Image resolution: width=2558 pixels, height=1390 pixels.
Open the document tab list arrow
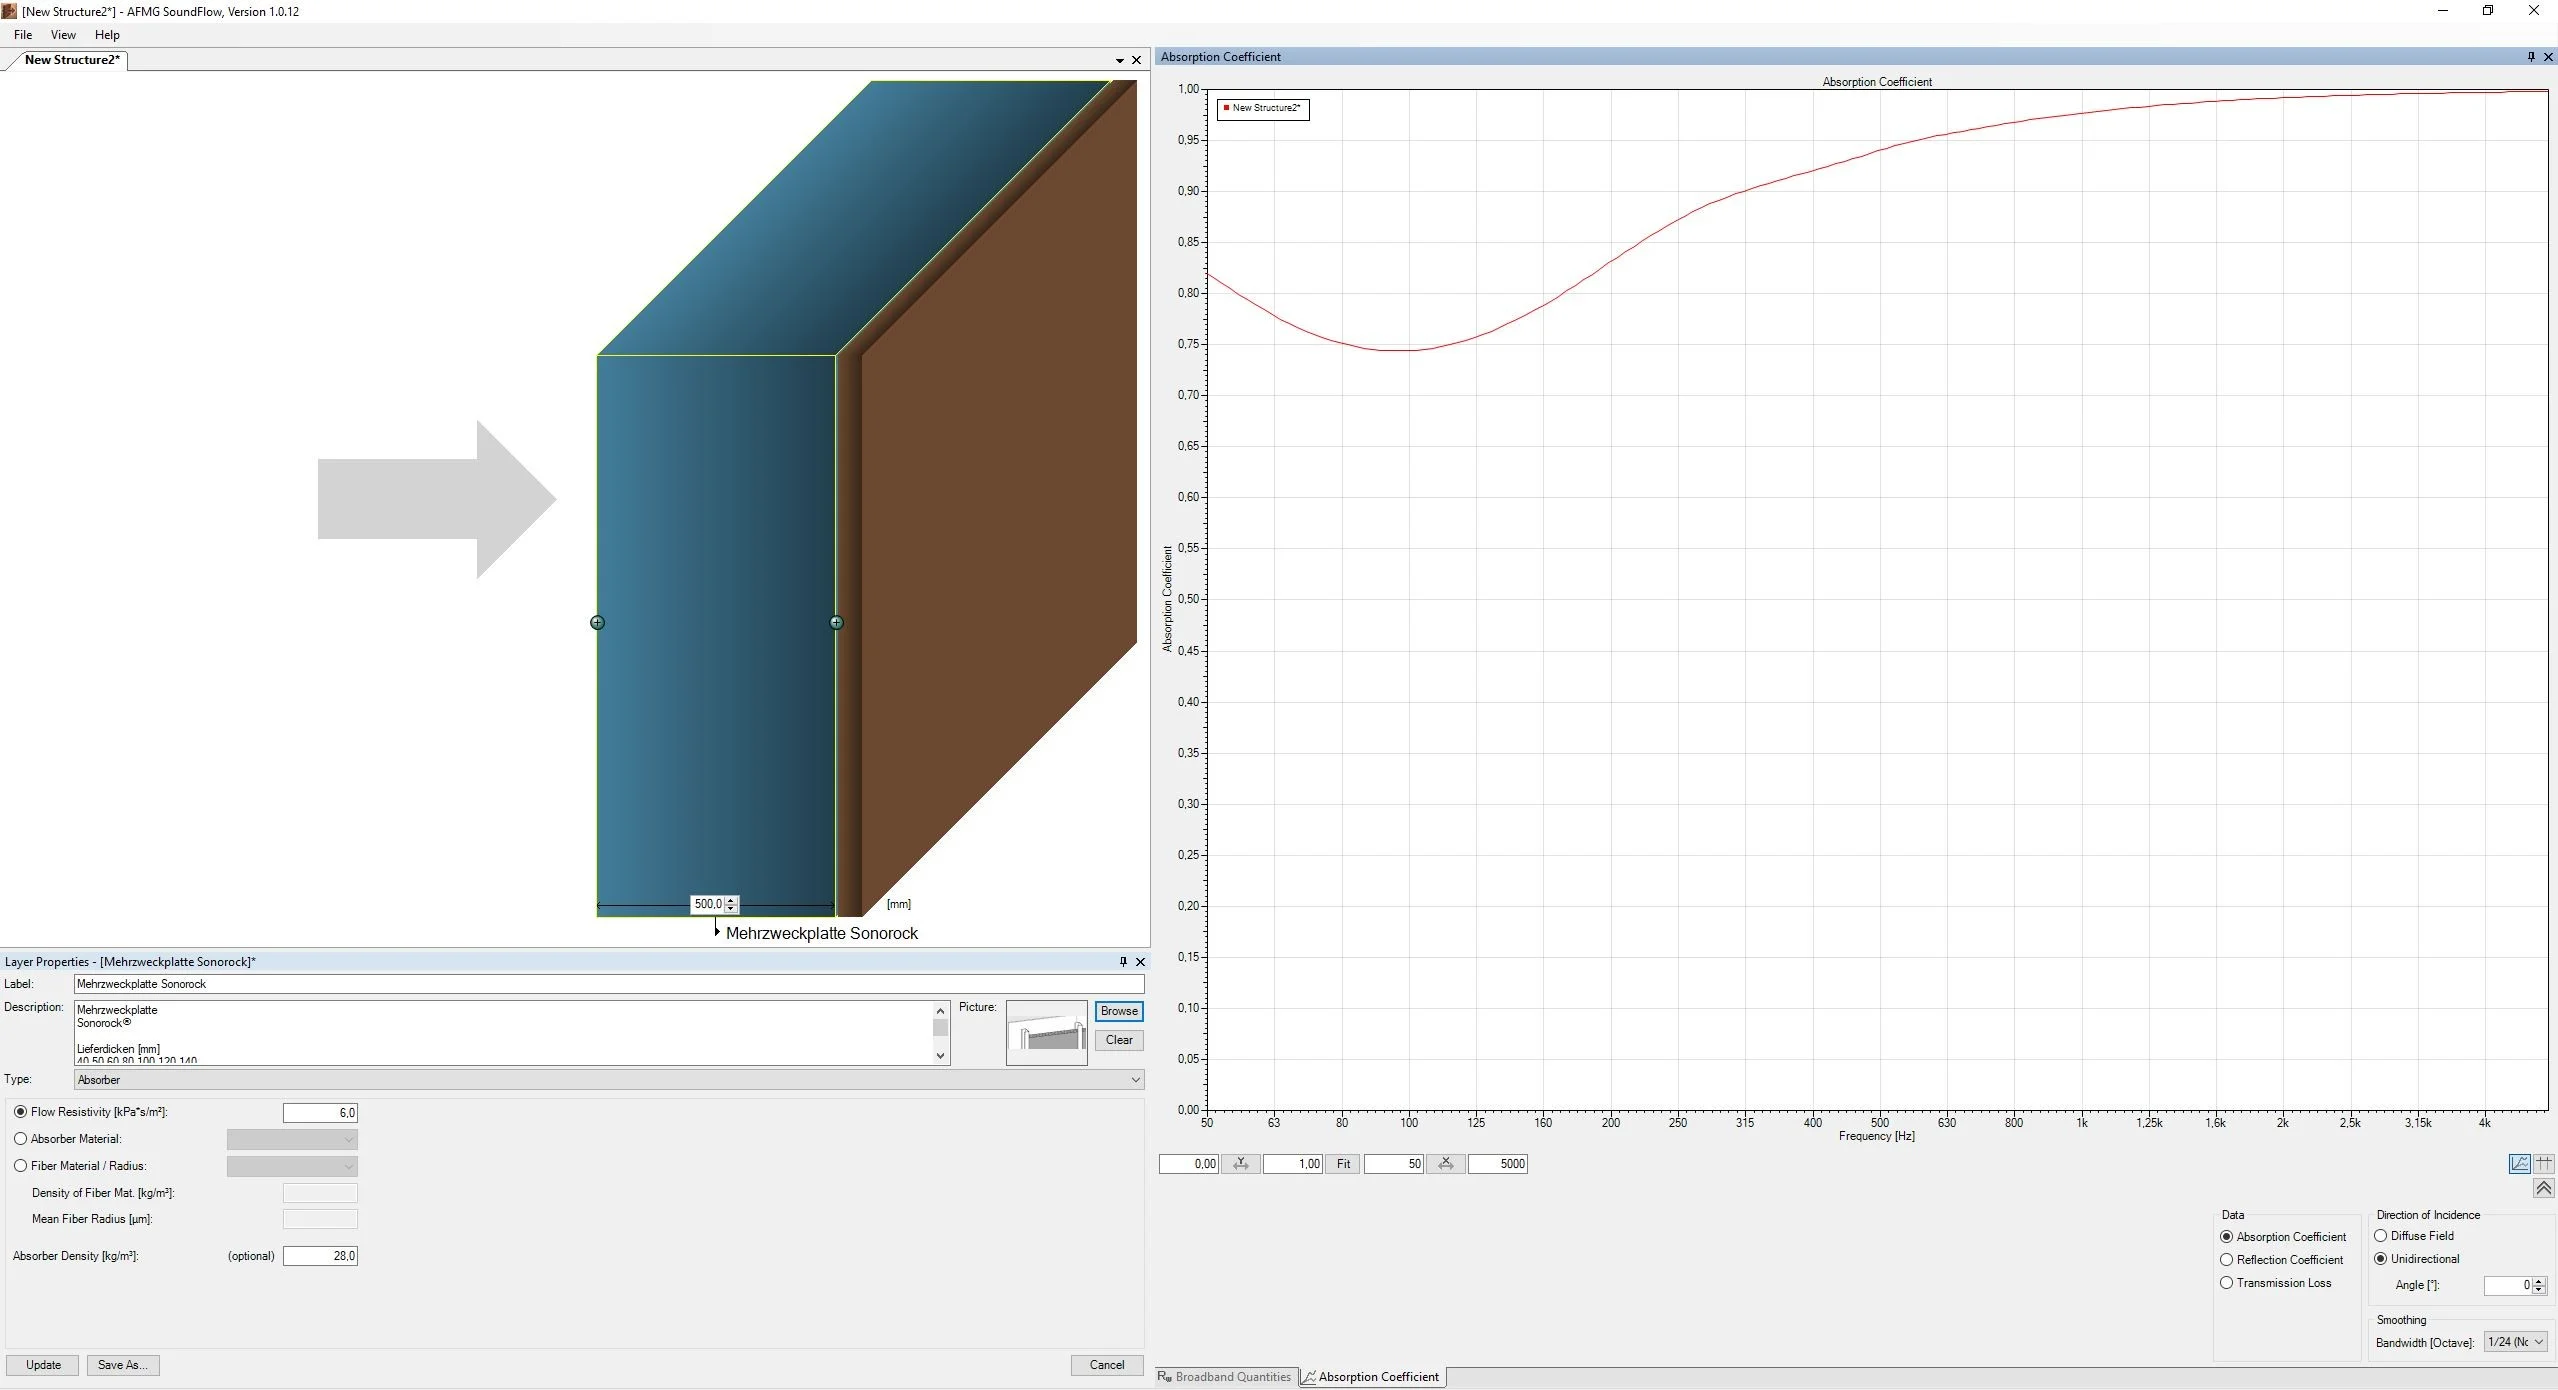tap(1119, 61)
